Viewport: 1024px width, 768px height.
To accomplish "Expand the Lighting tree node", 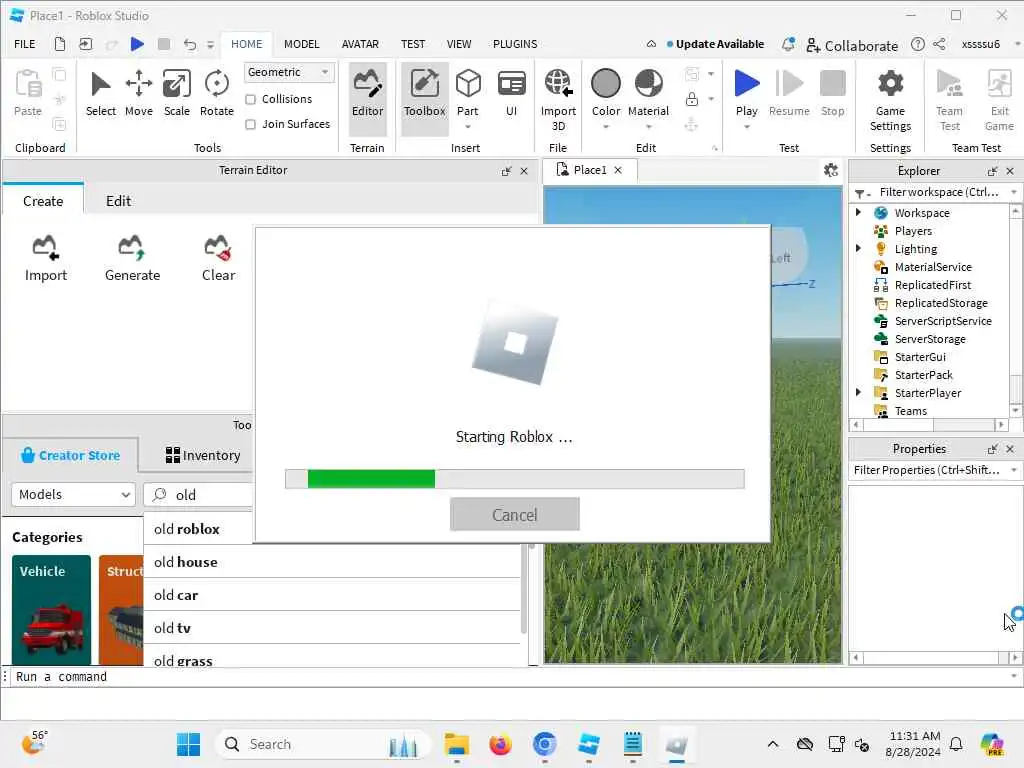I will click(x=858, y=248).
